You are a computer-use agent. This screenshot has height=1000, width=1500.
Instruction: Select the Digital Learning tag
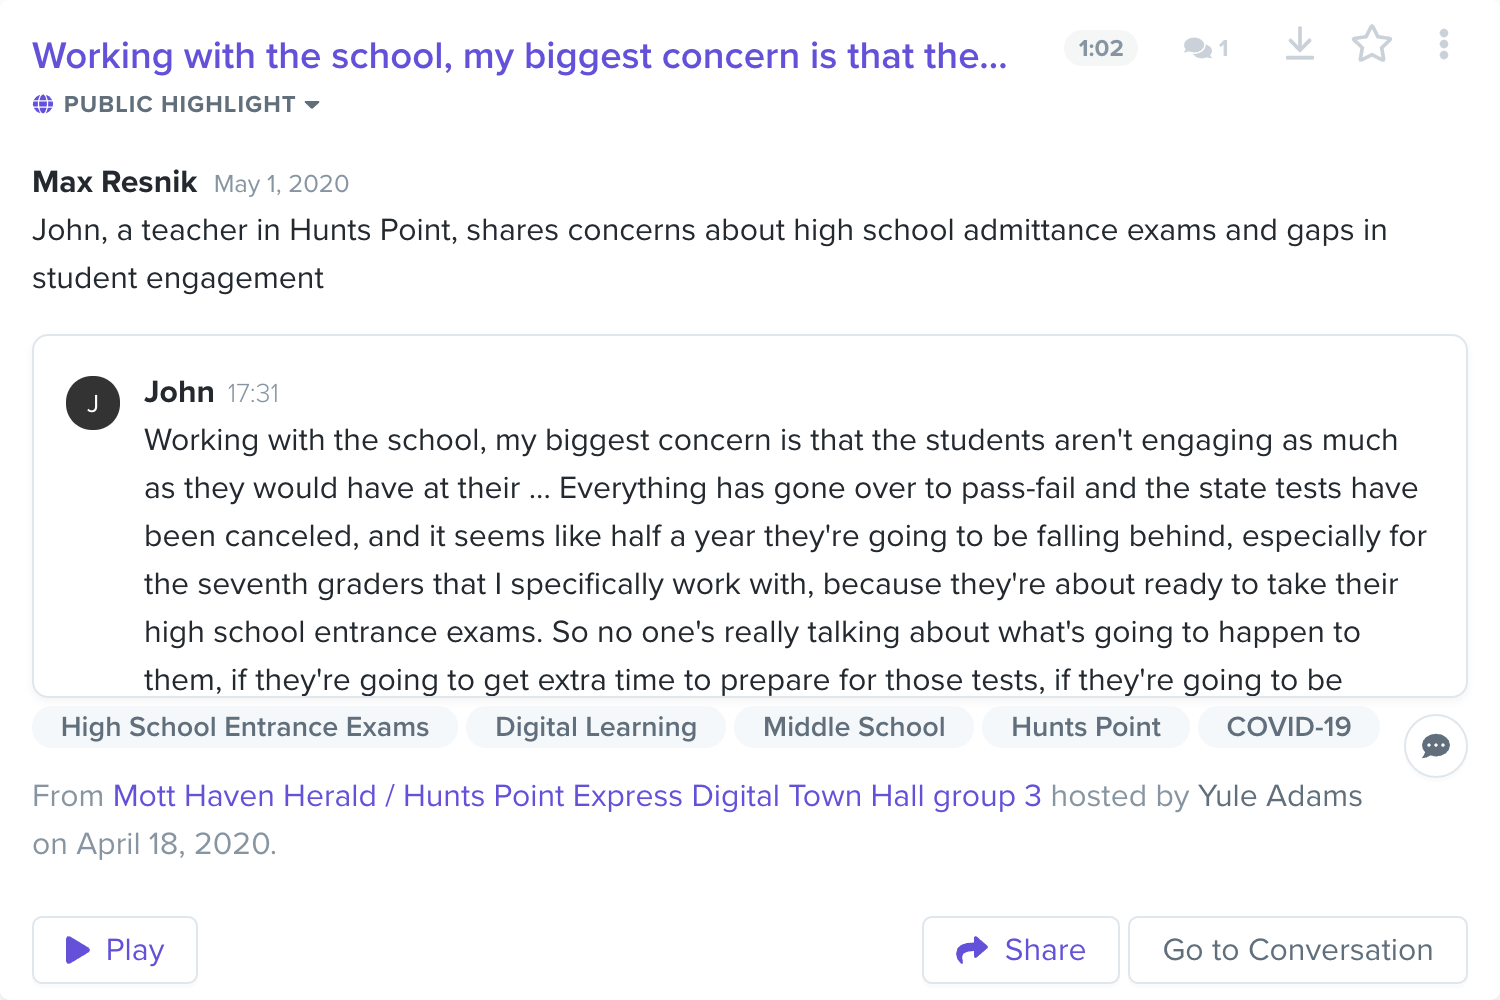coord(596,727)
